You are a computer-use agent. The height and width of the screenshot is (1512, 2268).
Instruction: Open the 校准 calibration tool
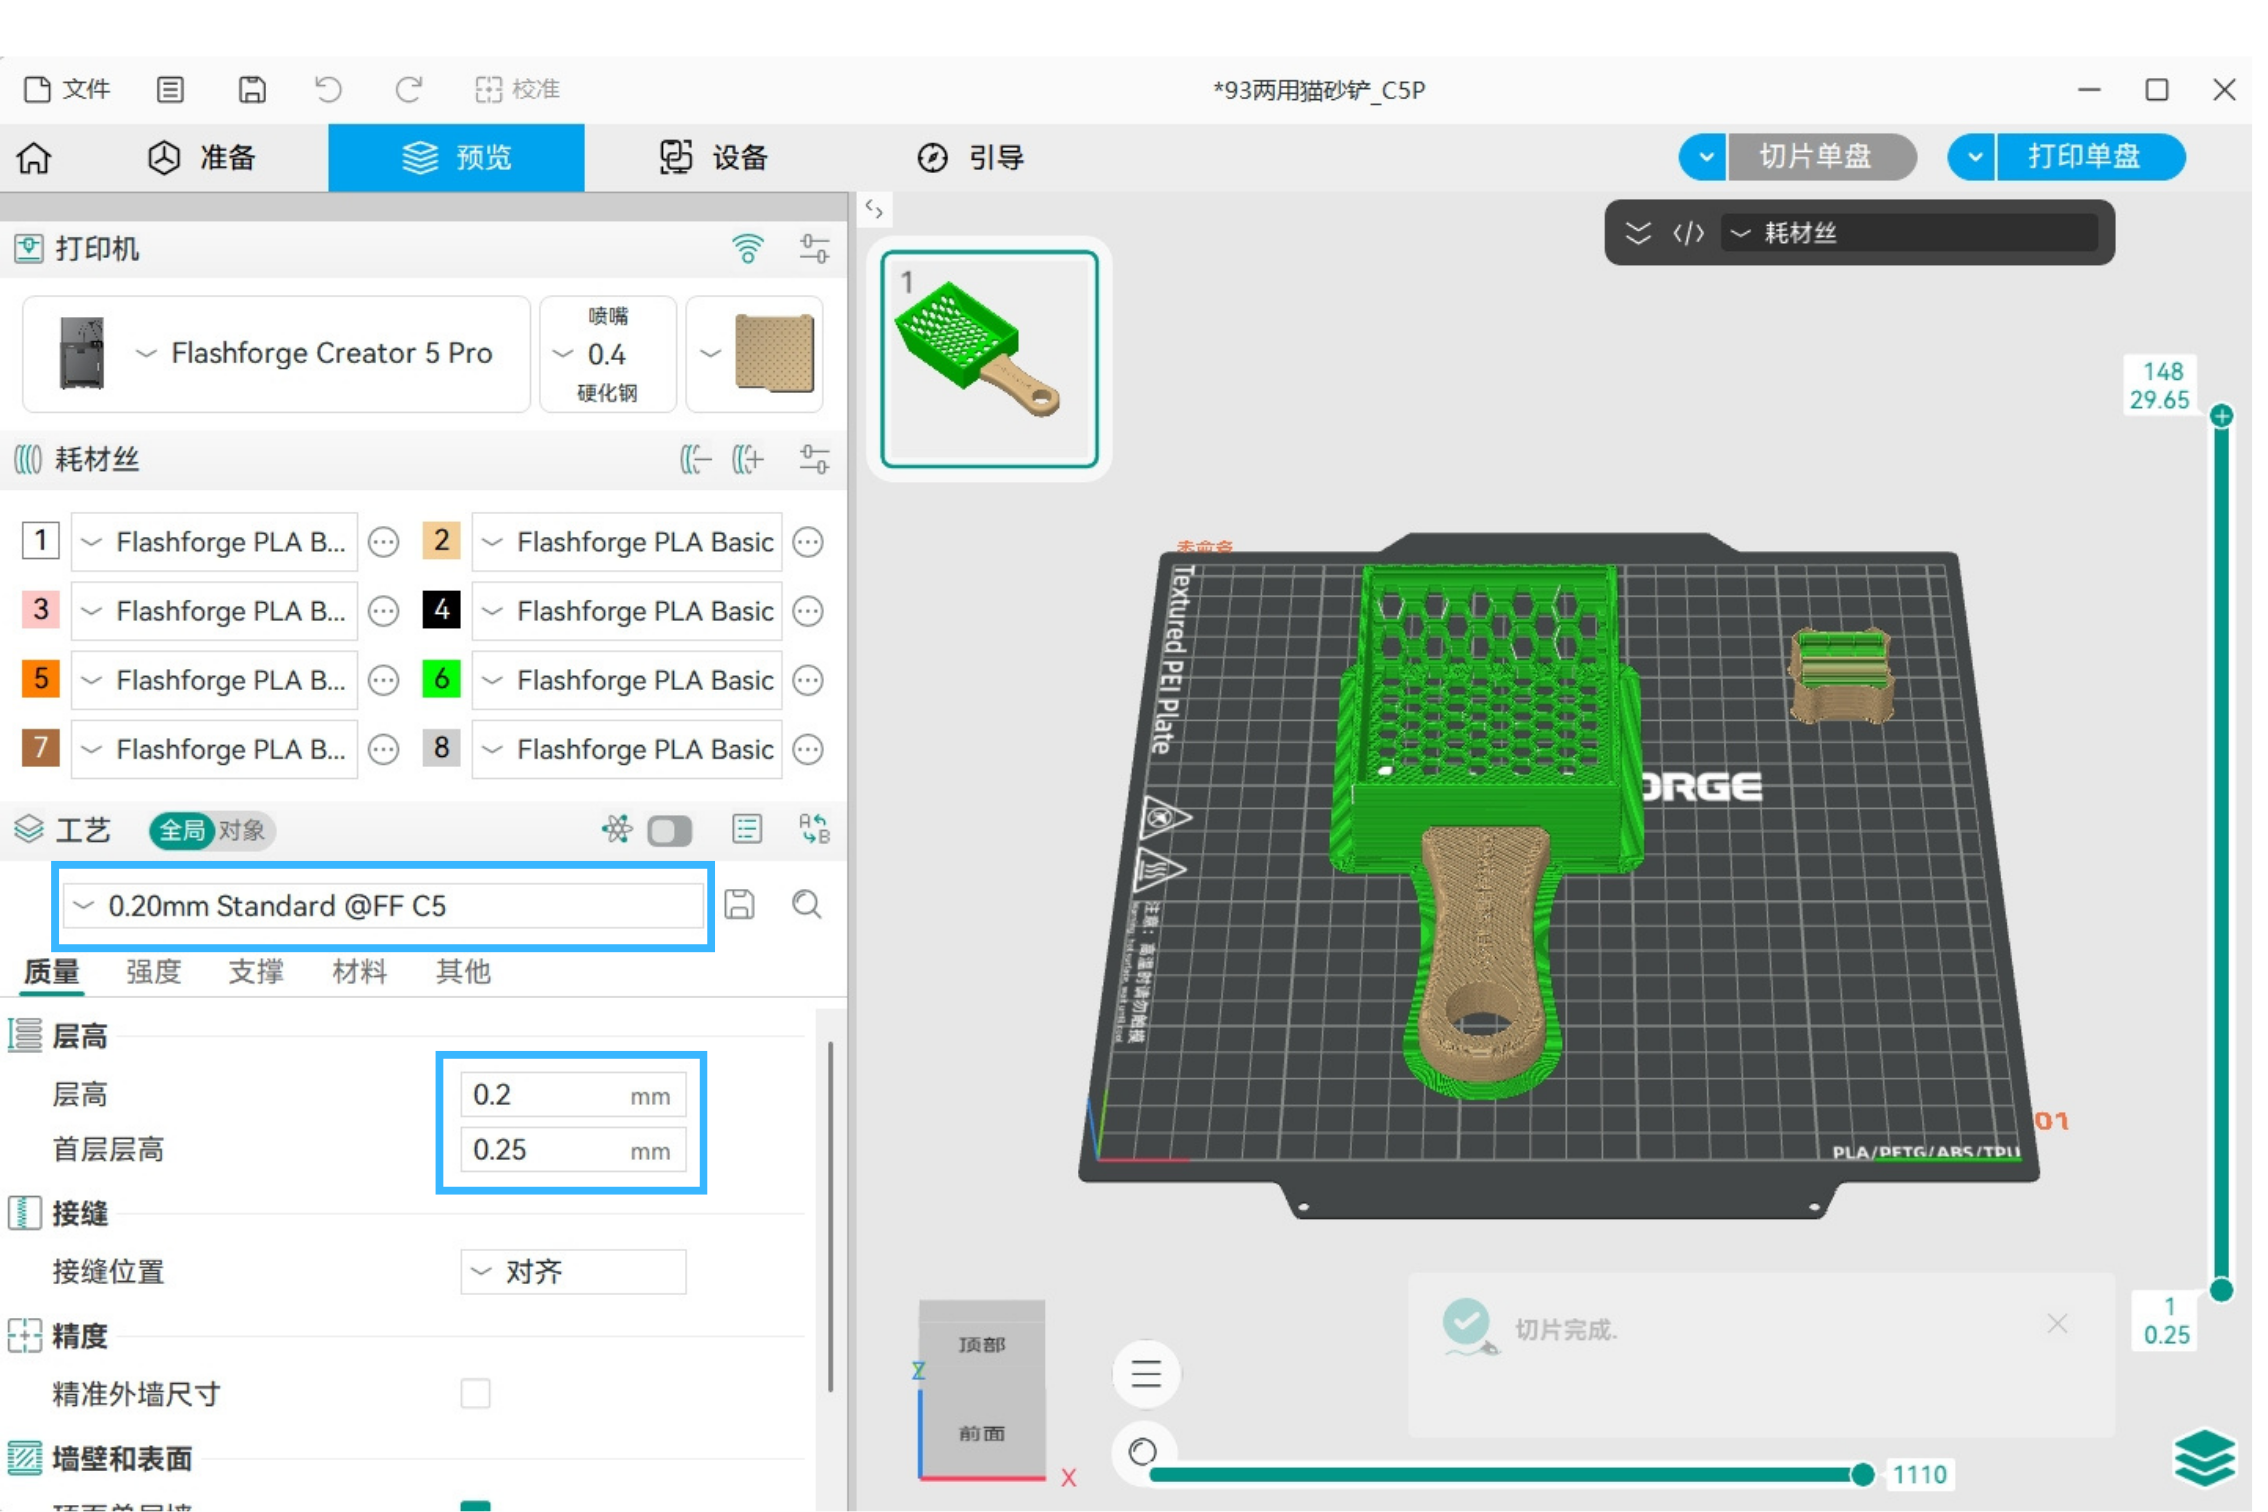point(518,90)
